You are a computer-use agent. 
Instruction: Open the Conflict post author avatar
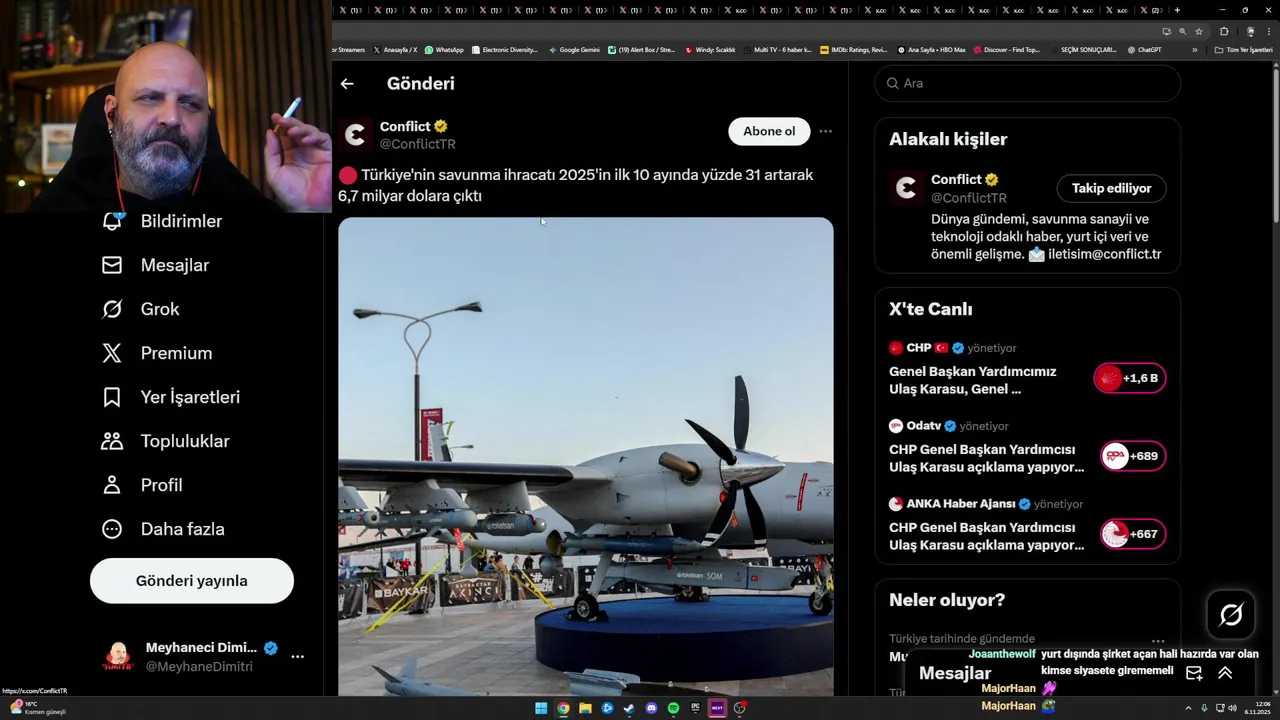tap(355, 134)
